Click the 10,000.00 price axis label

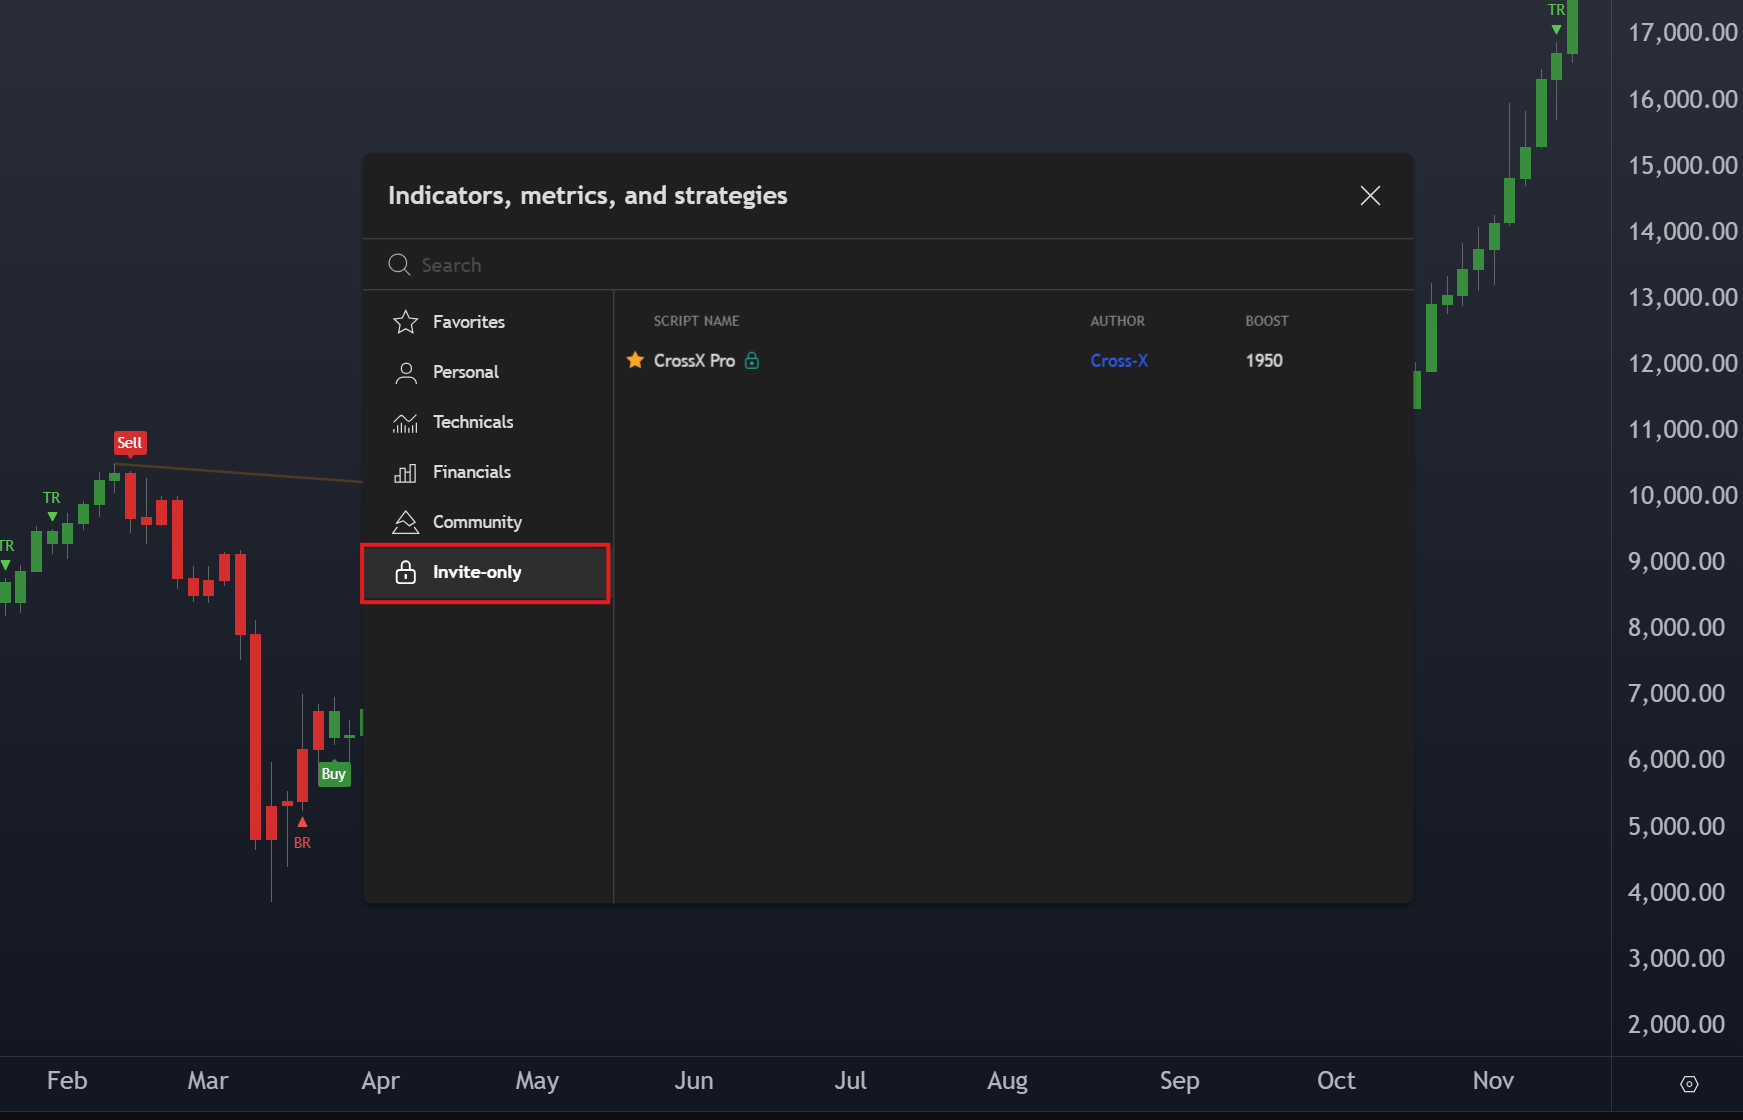tap(1682, 496)
